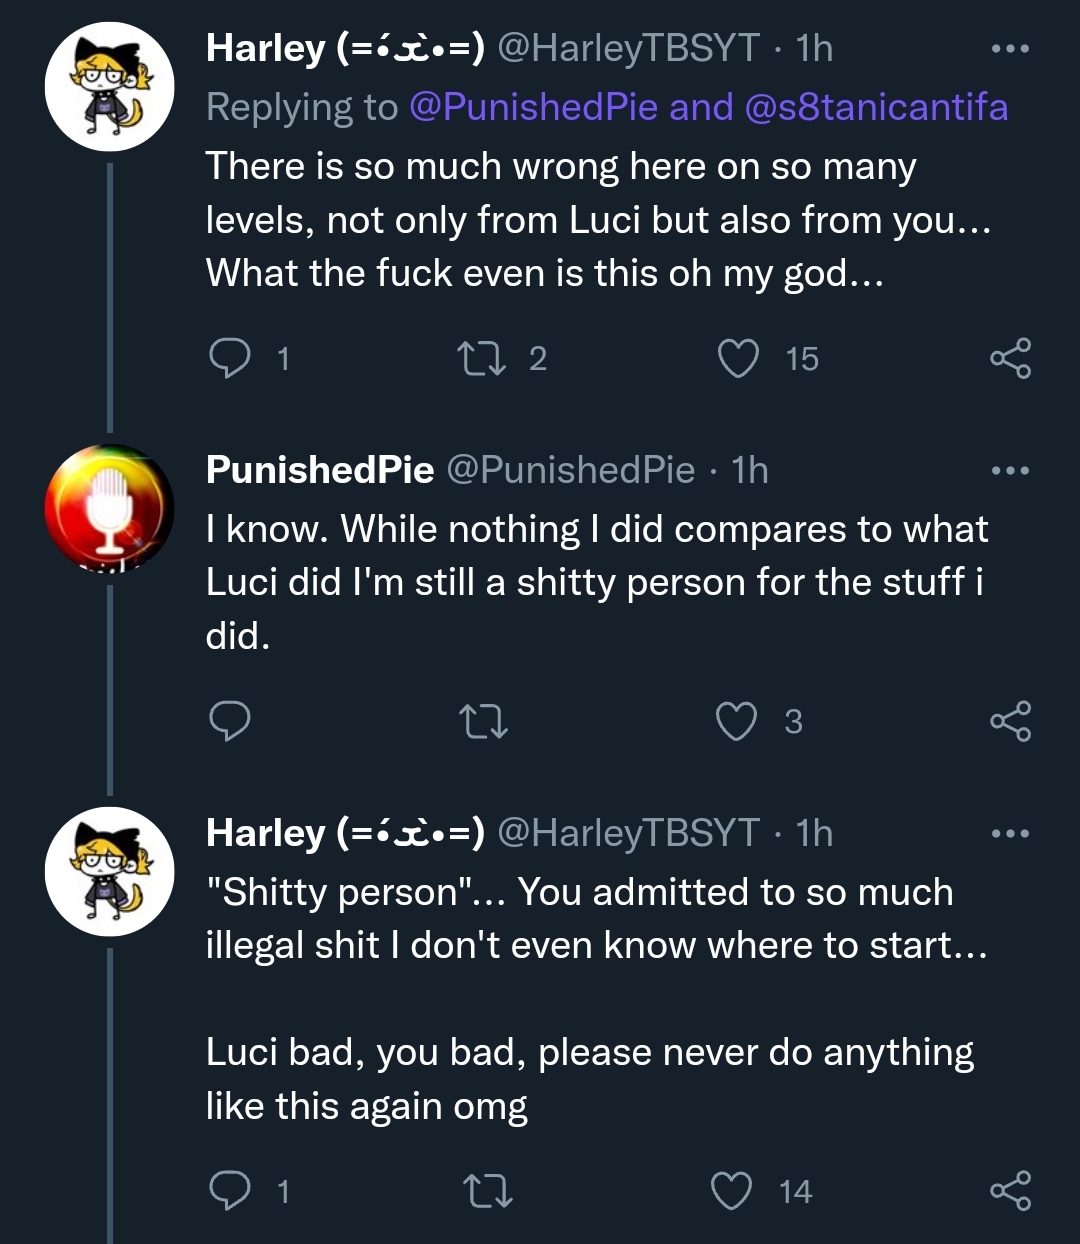Like Harley's tweet with 14 likes
Image resolution: width=1080 pixels, height=1244 pixels.
tap(731, 1190)
